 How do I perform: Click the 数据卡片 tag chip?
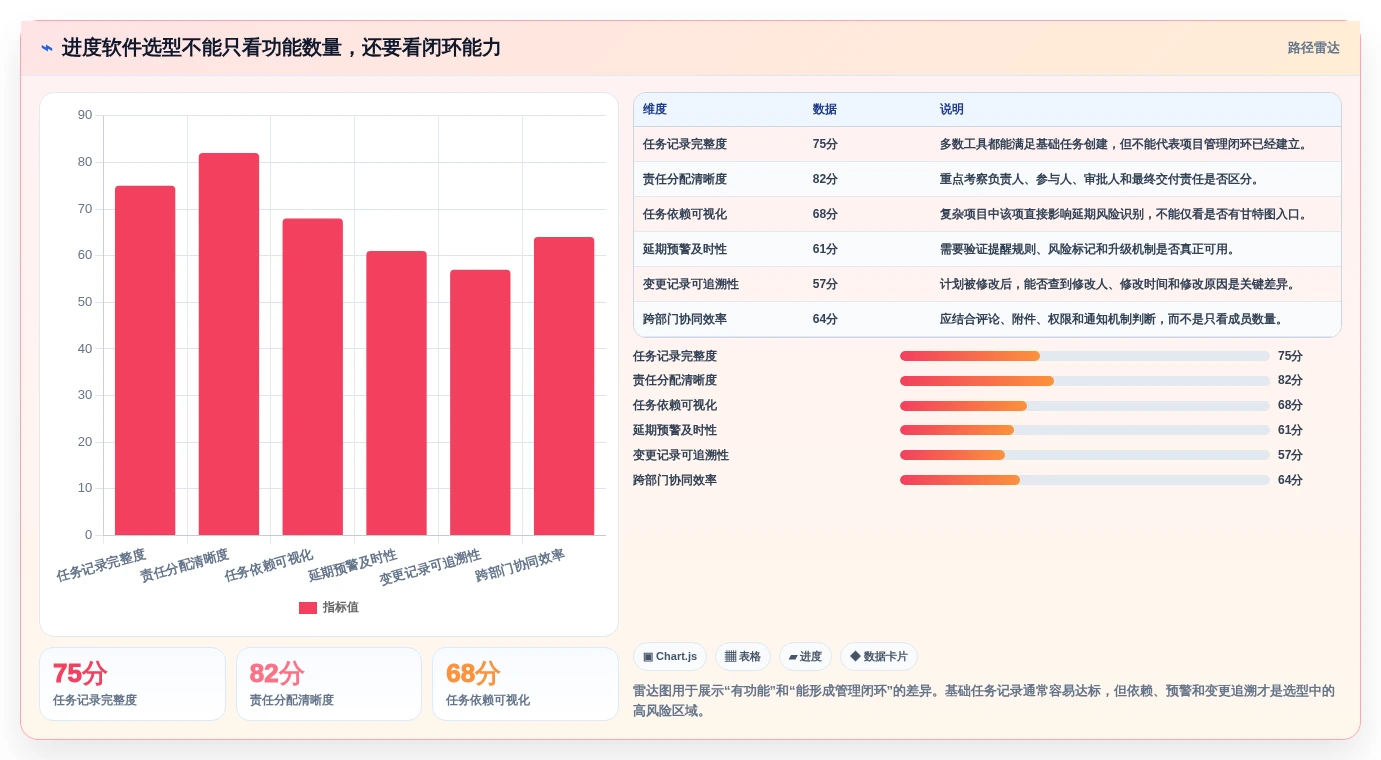point(879,657)
